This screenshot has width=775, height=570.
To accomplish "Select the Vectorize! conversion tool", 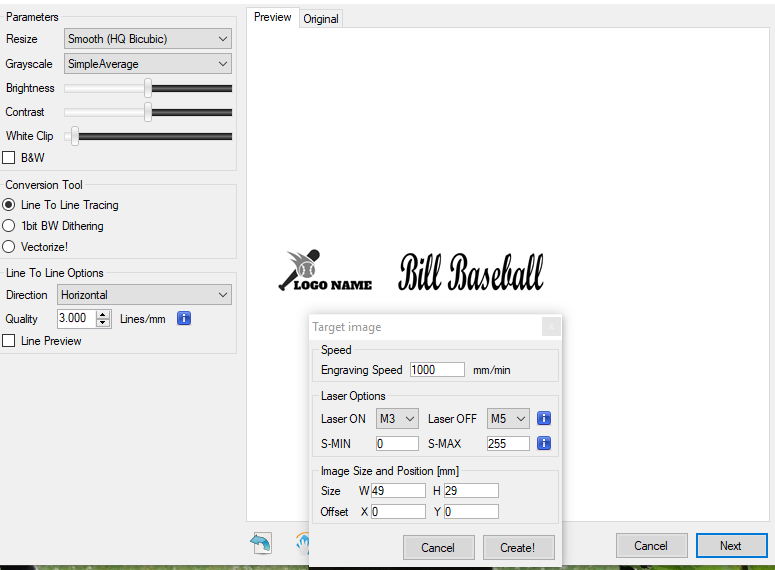I will [9, 247].
